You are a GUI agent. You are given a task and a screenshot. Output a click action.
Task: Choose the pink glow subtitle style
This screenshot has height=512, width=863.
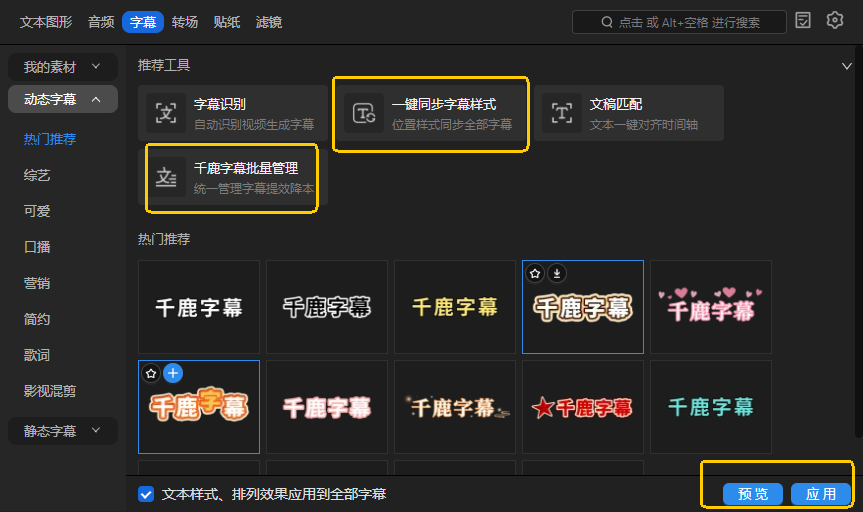tap(327, 407)
